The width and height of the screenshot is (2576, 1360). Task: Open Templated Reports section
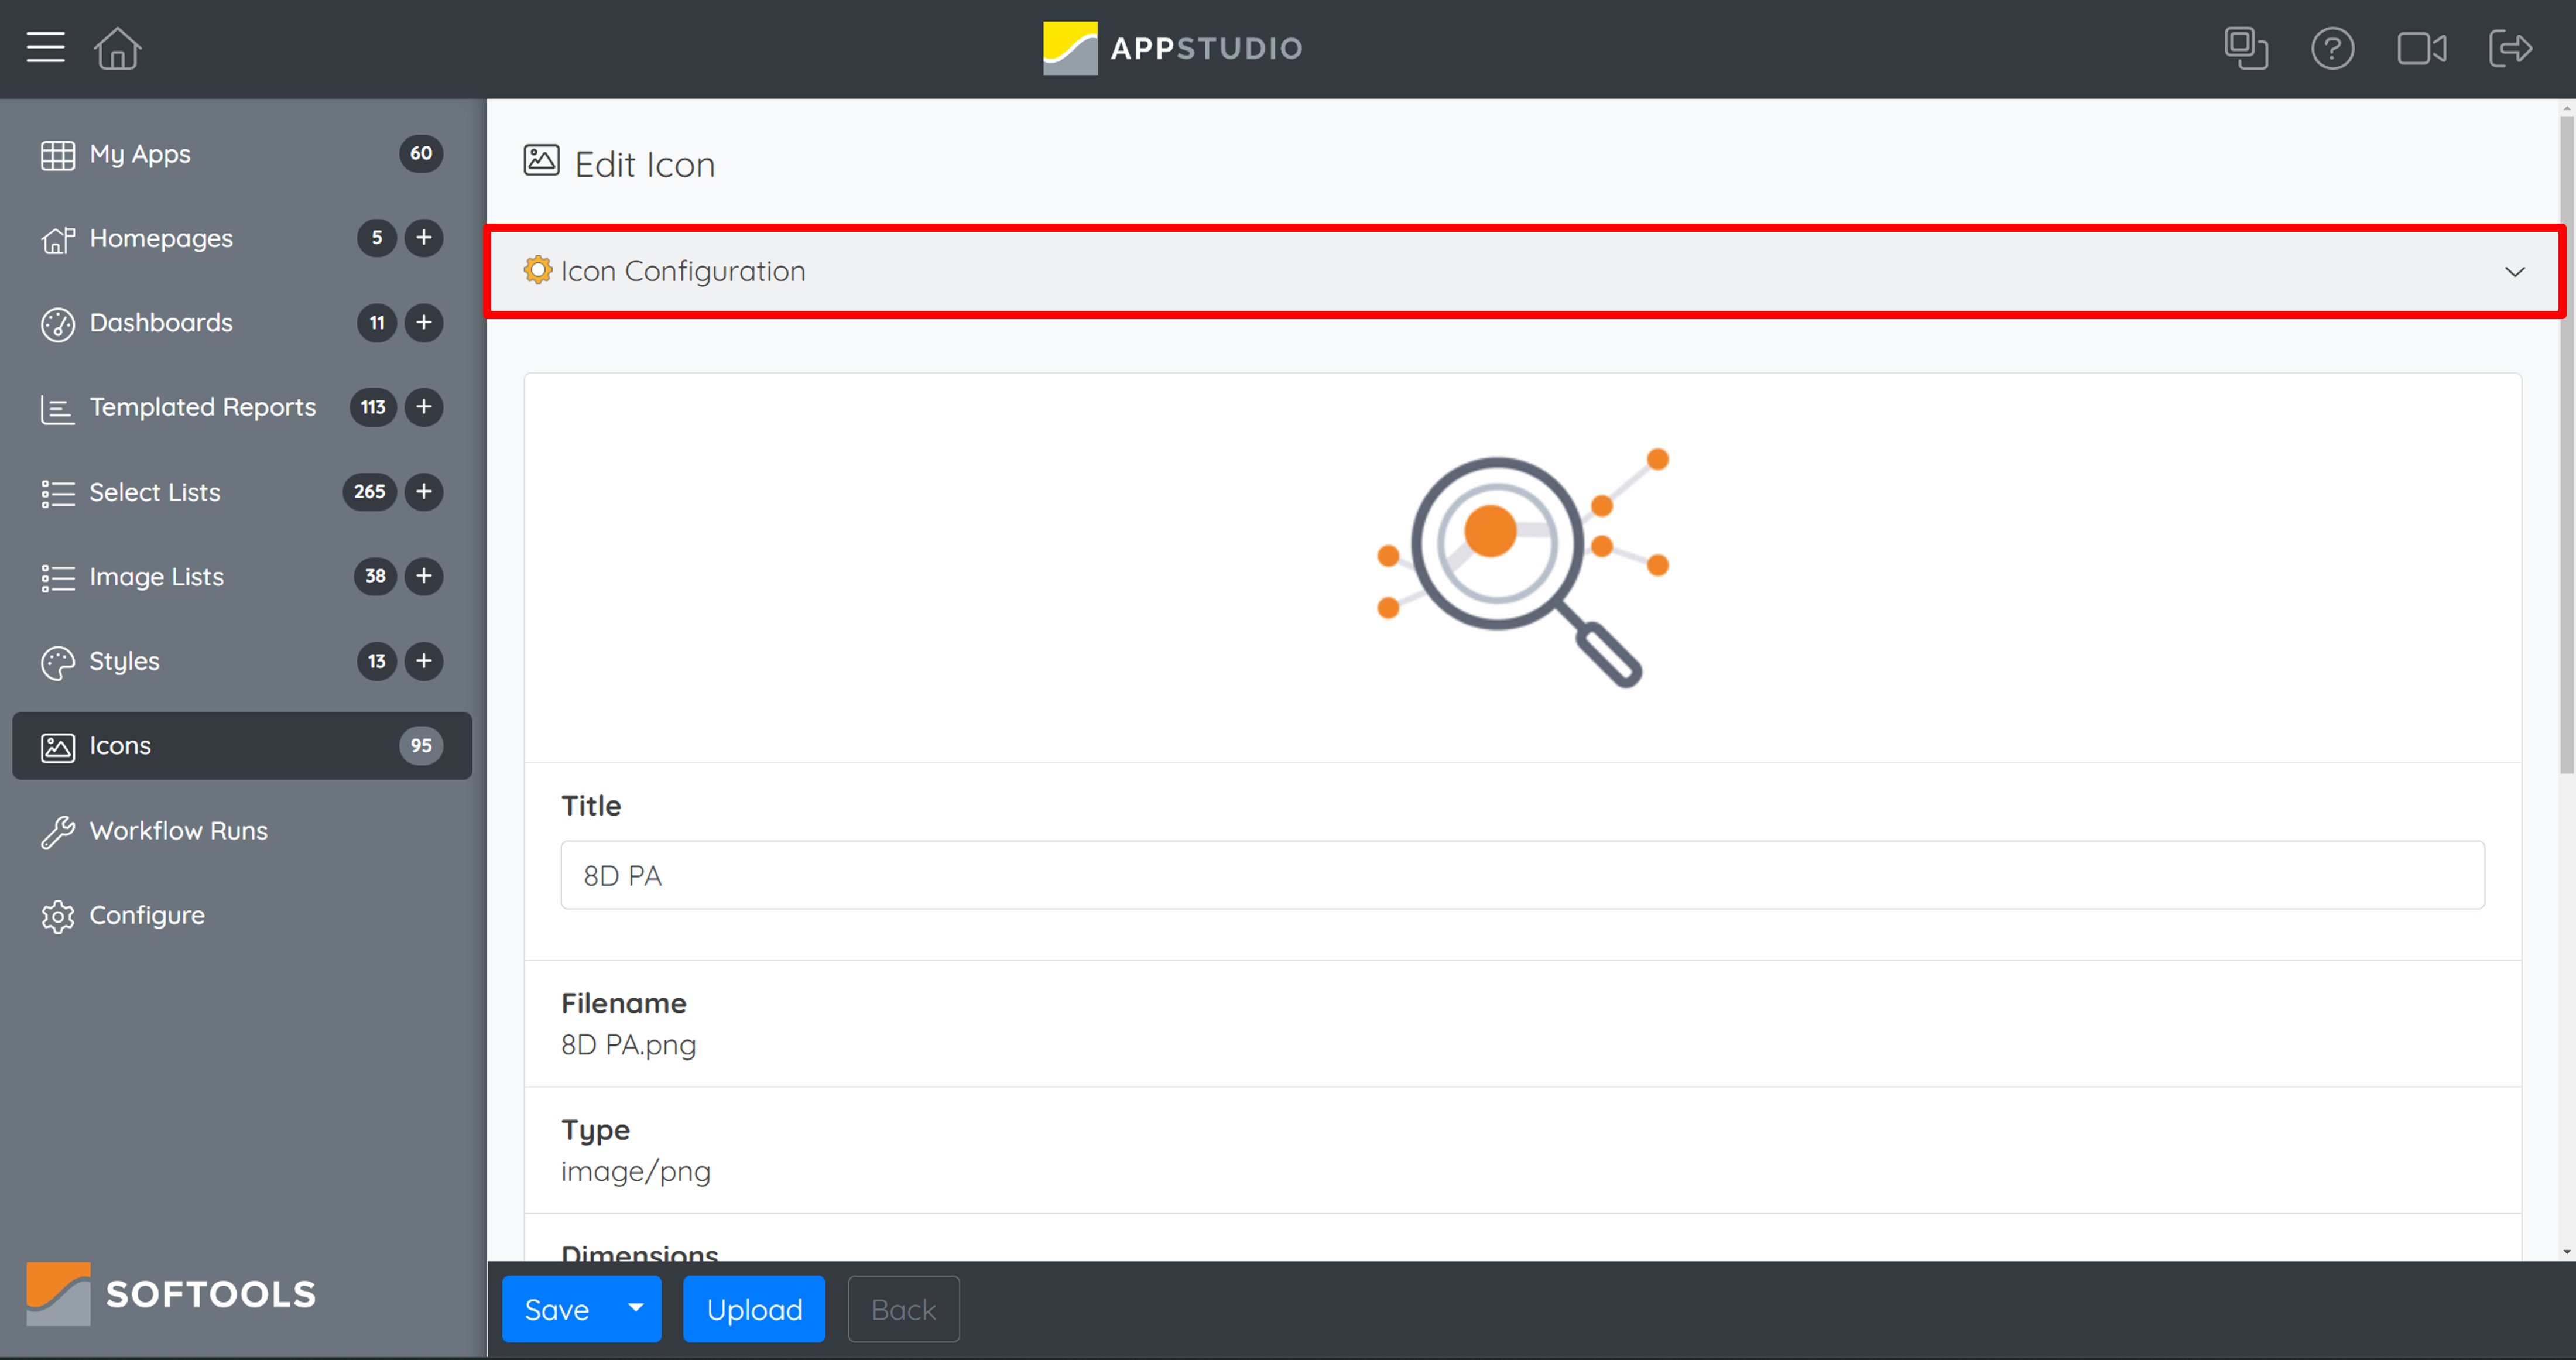point(202,407)
